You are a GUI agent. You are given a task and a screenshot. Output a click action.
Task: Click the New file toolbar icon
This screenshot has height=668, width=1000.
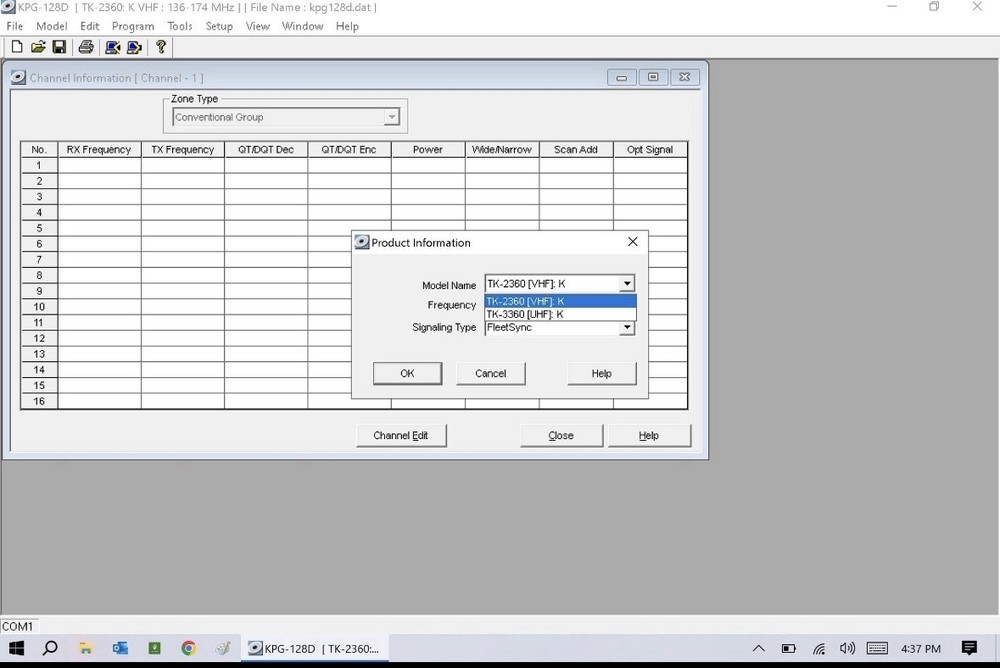click(17, 47)
